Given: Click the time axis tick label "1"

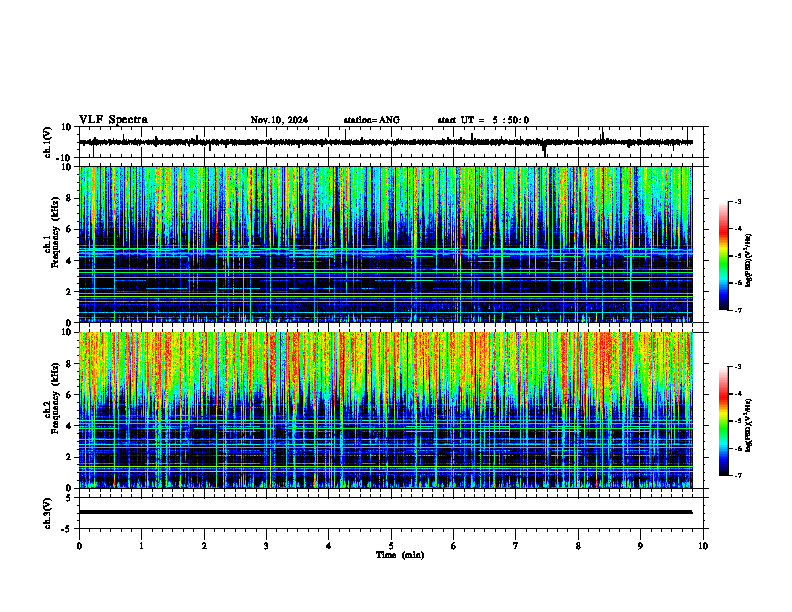Looking at the screenshot, I should (141, 546).
